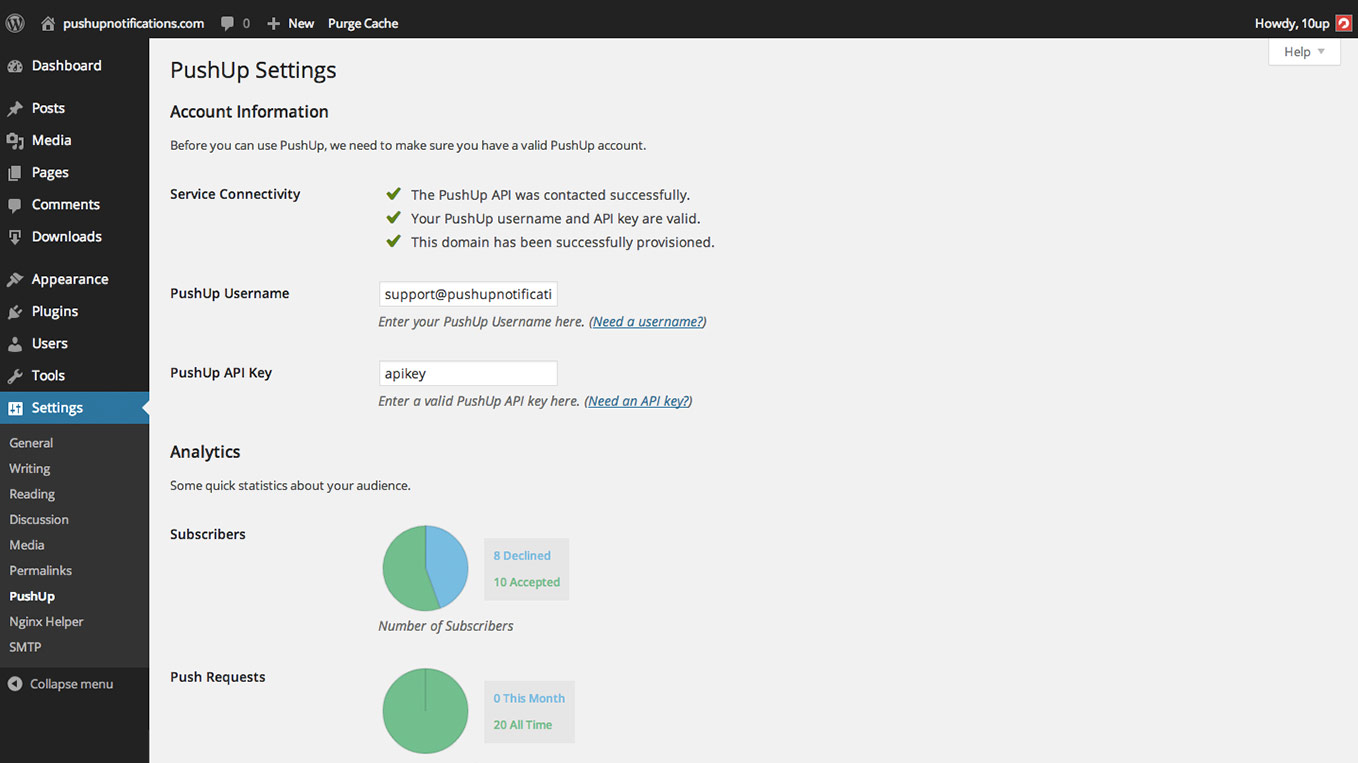Click the Tools wrench icon
Viewport: 1358px width, 763px height.
[x=15, y=376]
